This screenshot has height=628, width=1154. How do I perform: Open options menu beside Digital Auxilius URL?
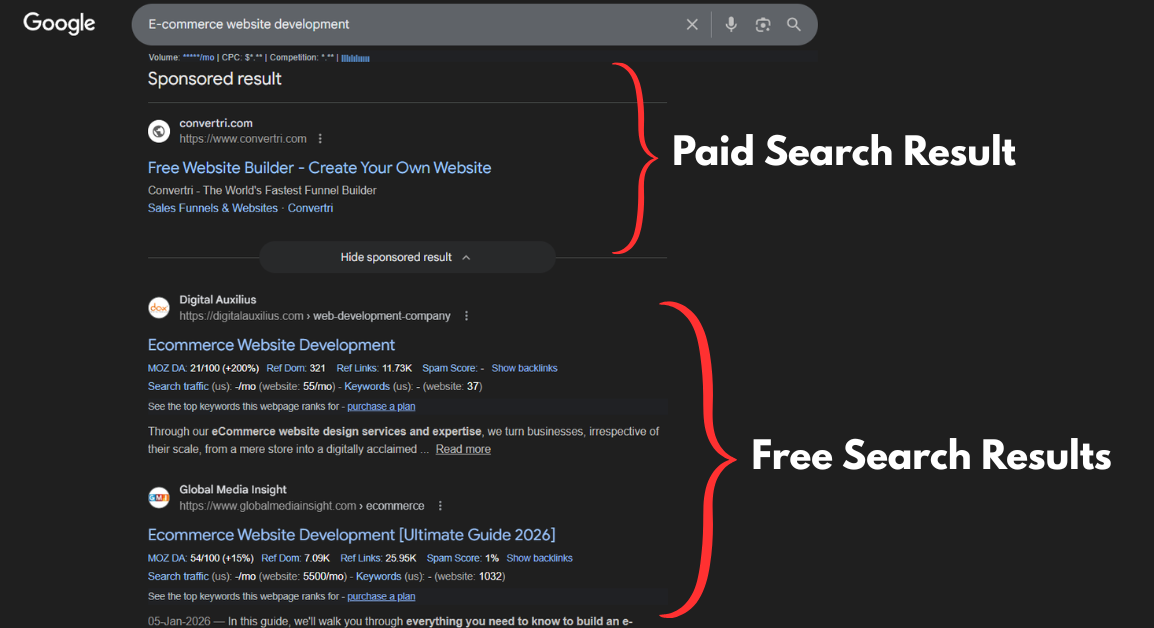pyautogui.click(x=466, y=315)
